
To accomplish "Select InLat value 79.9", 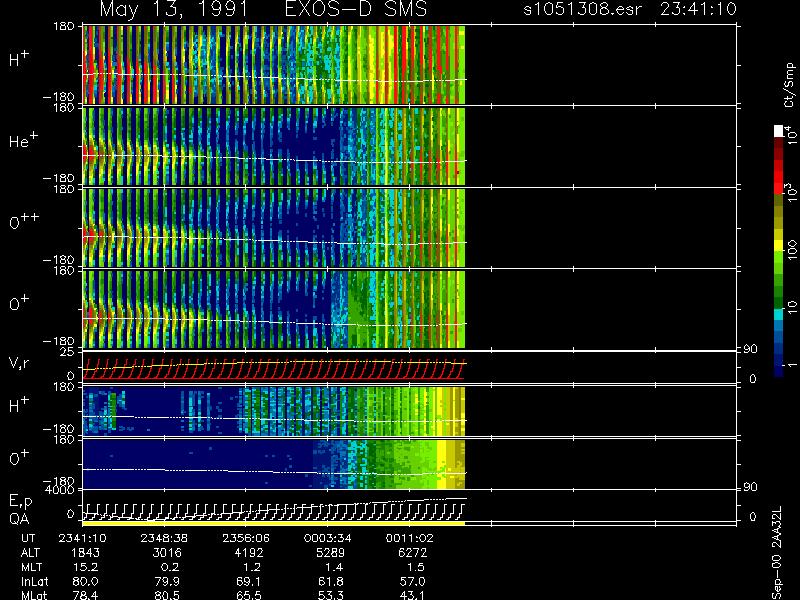I will click(x=167, y=581).
